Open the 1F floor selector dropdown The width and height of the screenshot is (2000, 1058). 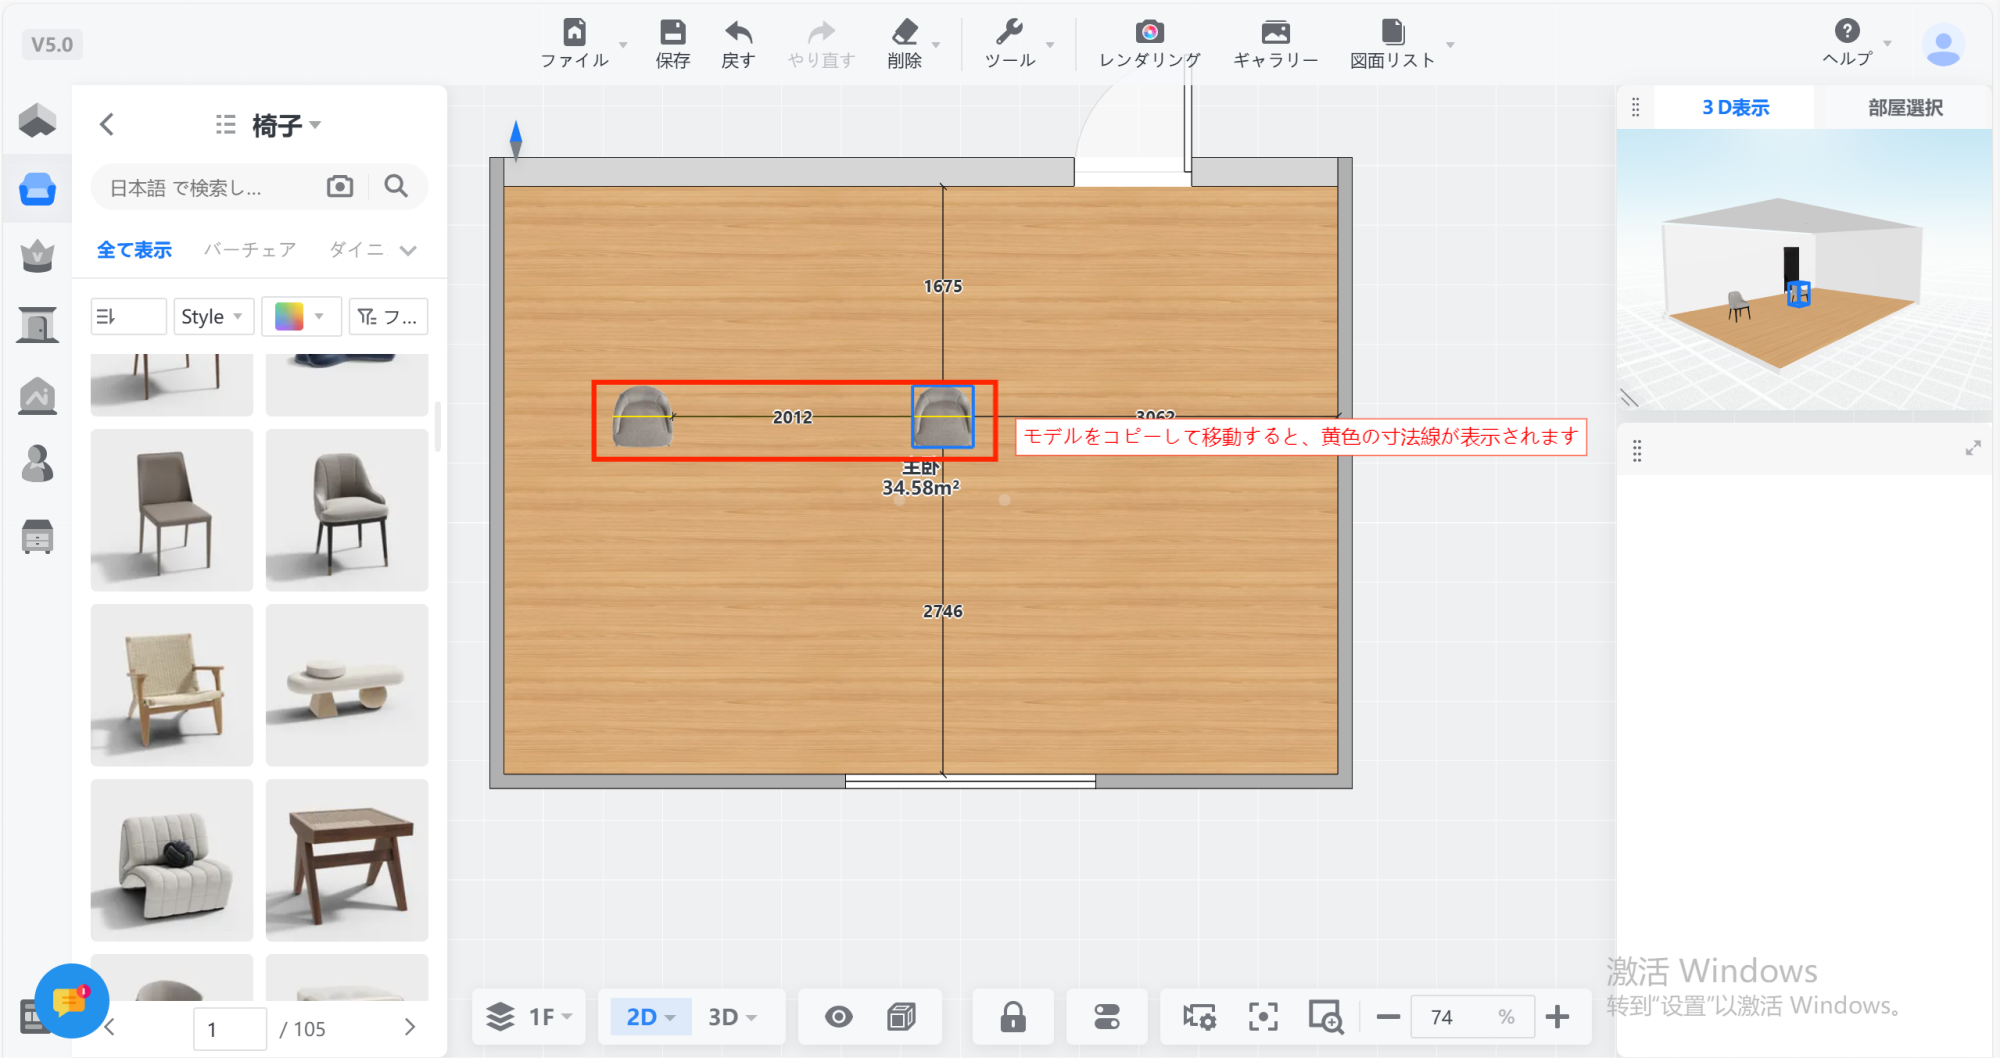(530, 1017)
